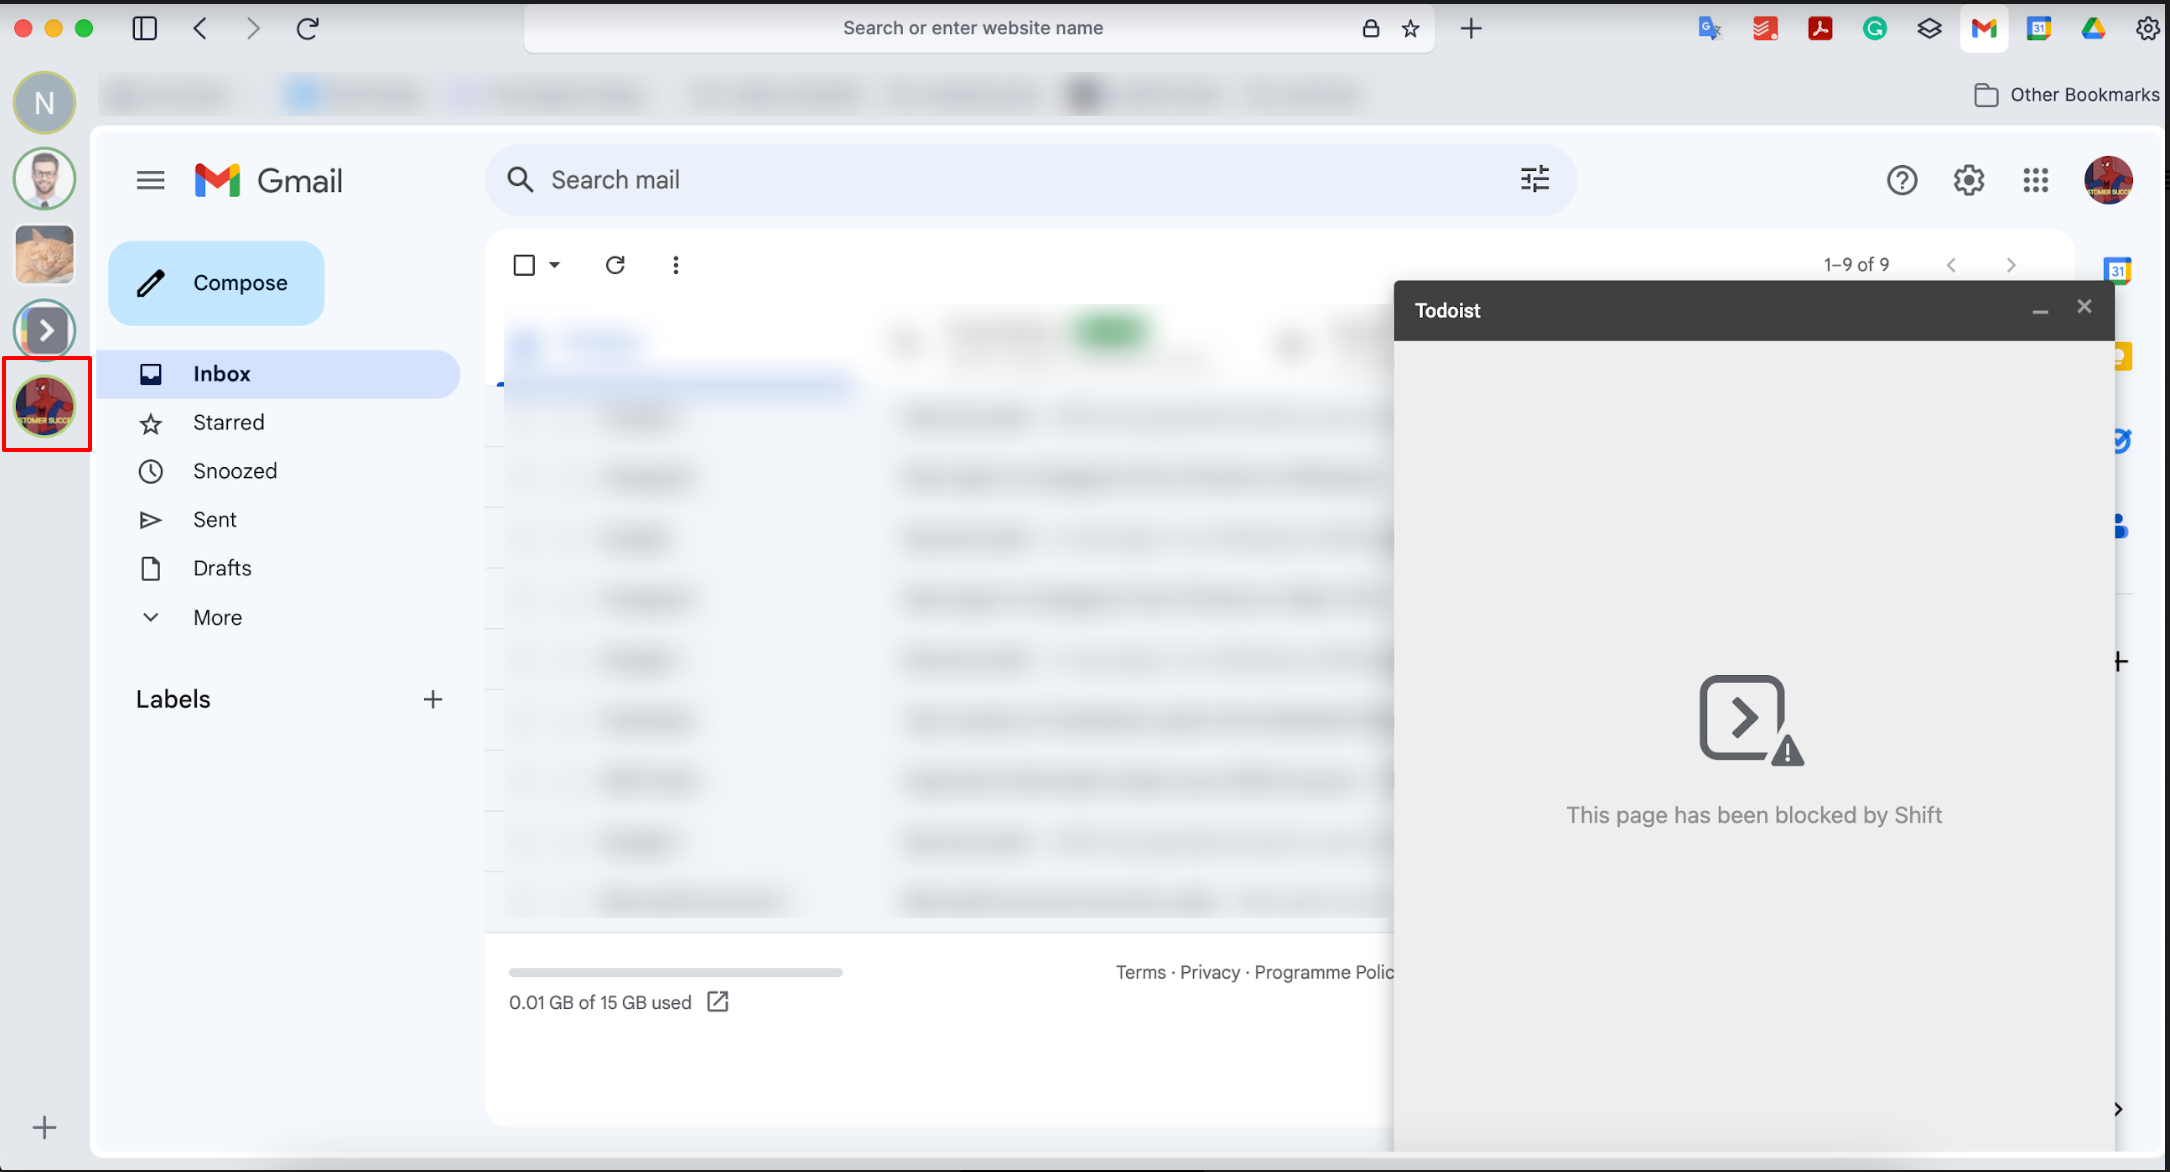This screenshot has height=1172, width=2170.
Task: Focus the Search mail field
Action: (x=1030, y=180)
